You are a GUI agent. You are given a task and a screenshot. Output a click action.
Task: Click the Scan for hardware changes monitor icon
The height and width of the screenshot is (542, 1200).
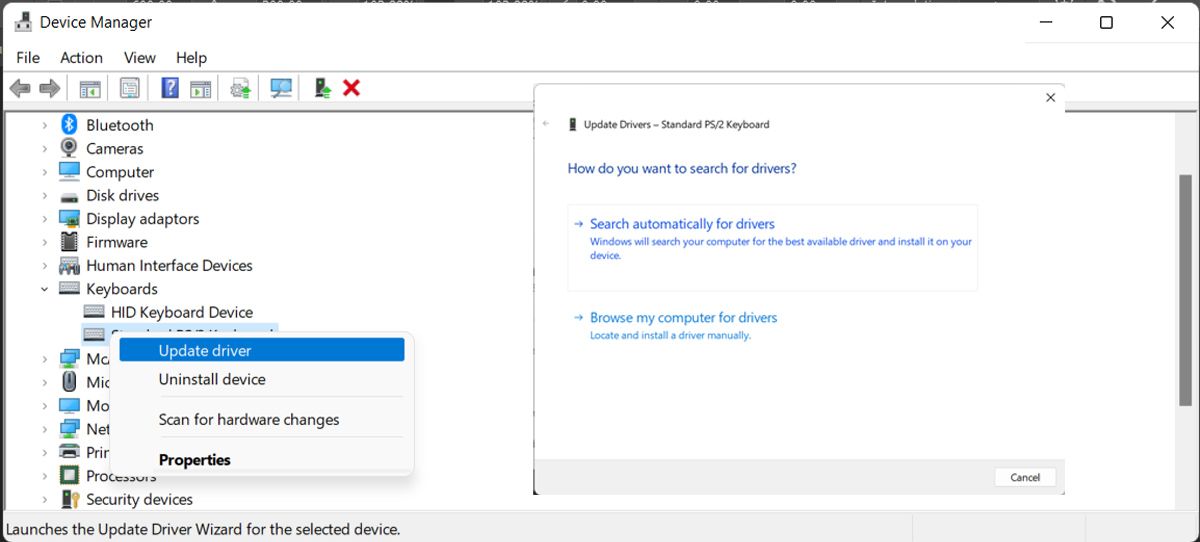pyautogui.click(x=281, y=88)
